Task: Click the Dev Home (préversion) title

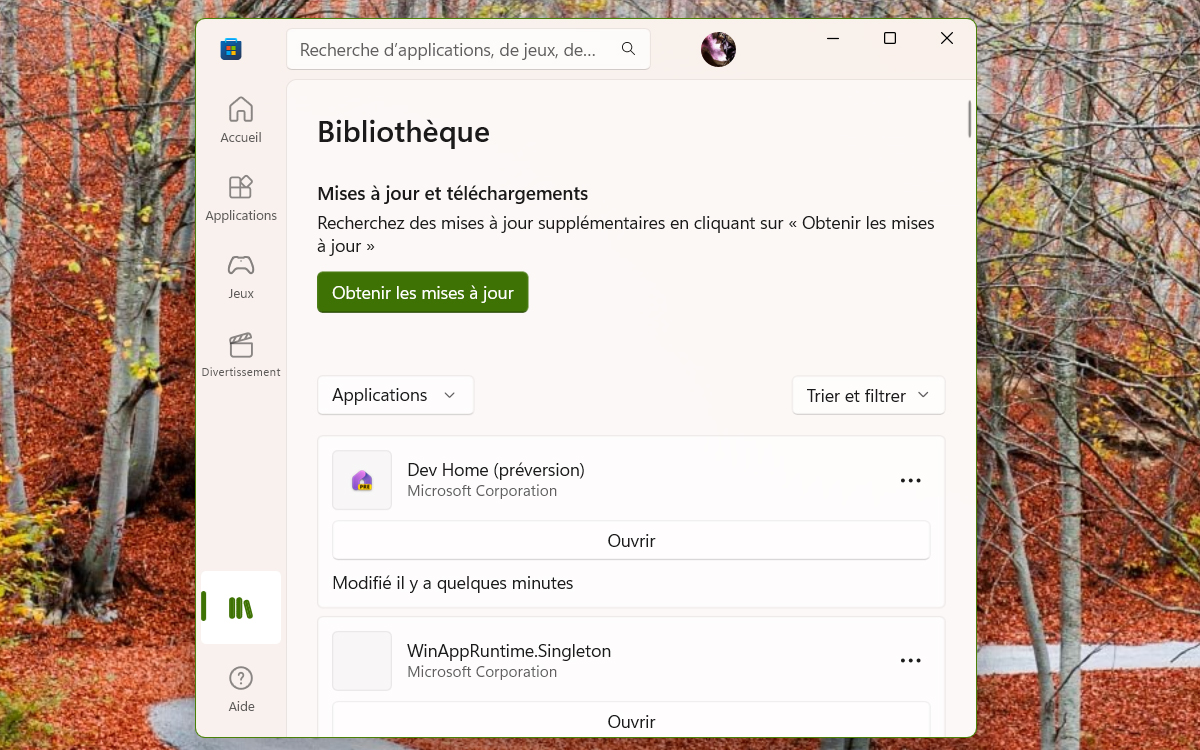Action: click(496, 470)
